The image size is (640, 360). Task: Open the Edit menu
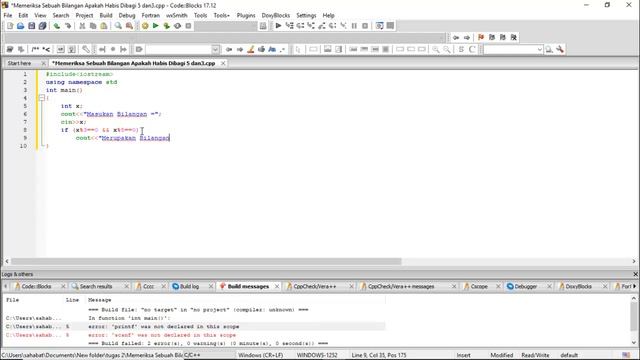tap(23, 15)
